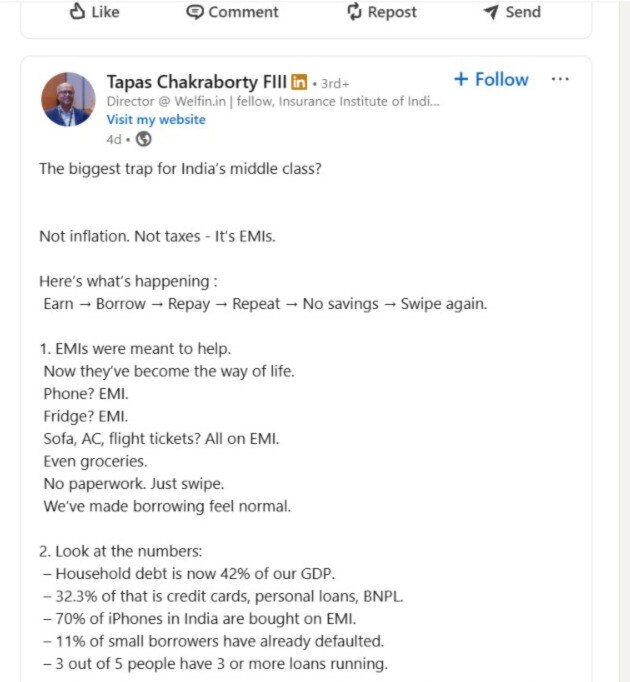Click the 3rd+ connection degree label
The height and width of the screenshot is (682, 630).
pos(334,83)
